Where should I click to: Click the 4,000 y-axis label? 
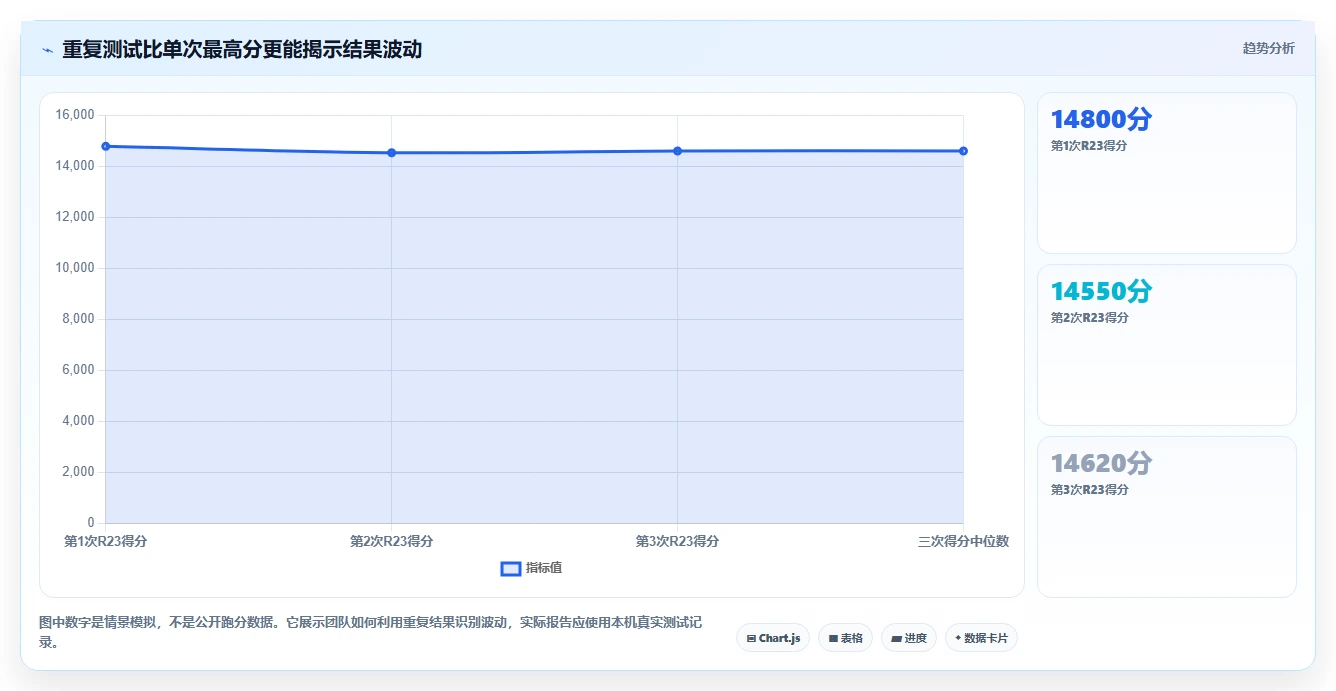pyautogui.click(x=78, y=421)
